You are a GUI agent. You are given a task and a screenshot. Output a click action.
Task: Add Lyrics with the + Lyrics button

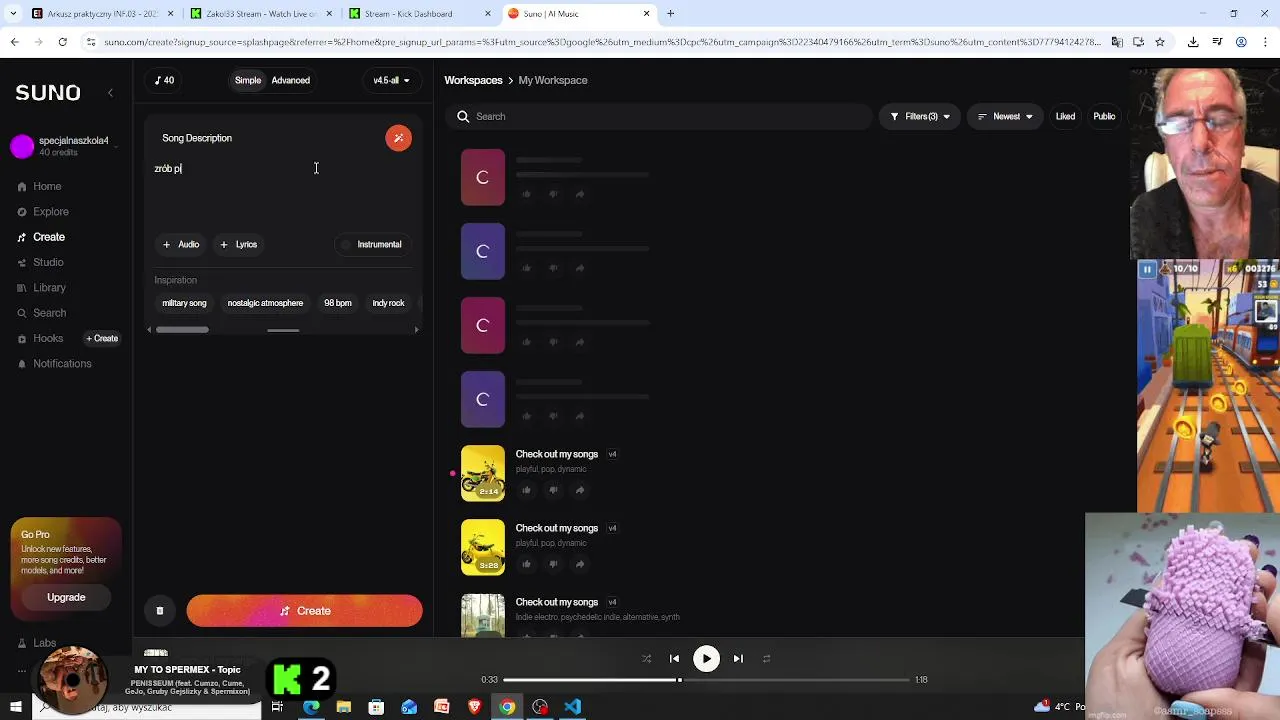tap(239, 244)
